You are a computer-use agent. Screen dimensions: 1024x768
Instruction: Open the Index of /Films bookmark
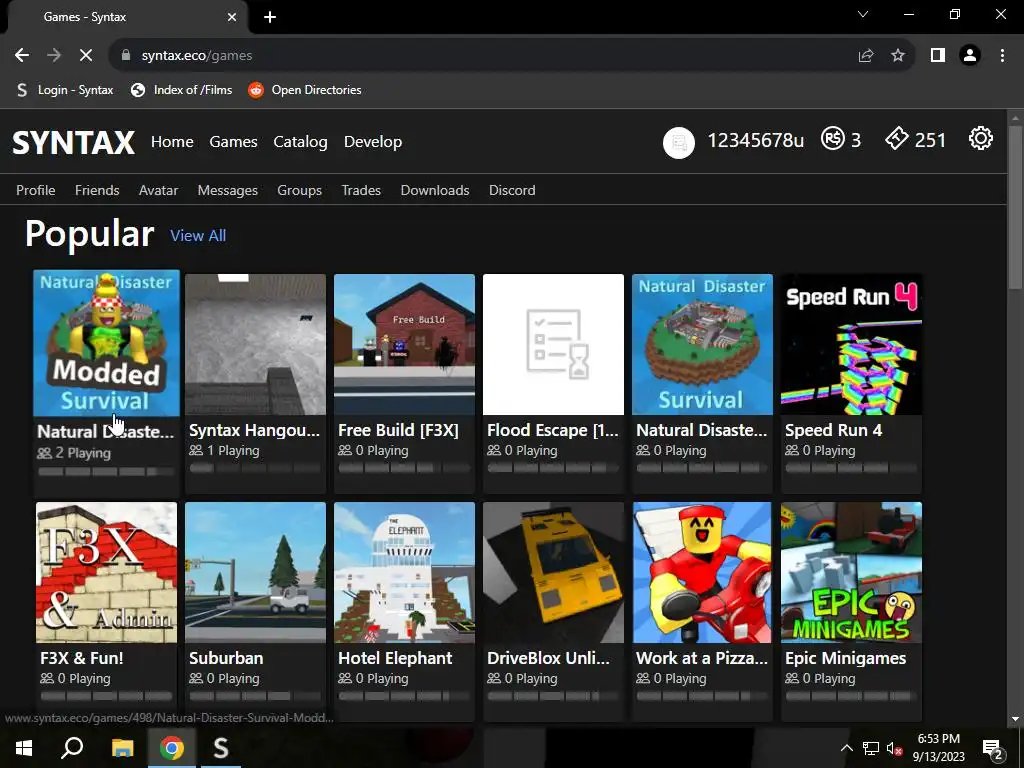pos(182,90)
